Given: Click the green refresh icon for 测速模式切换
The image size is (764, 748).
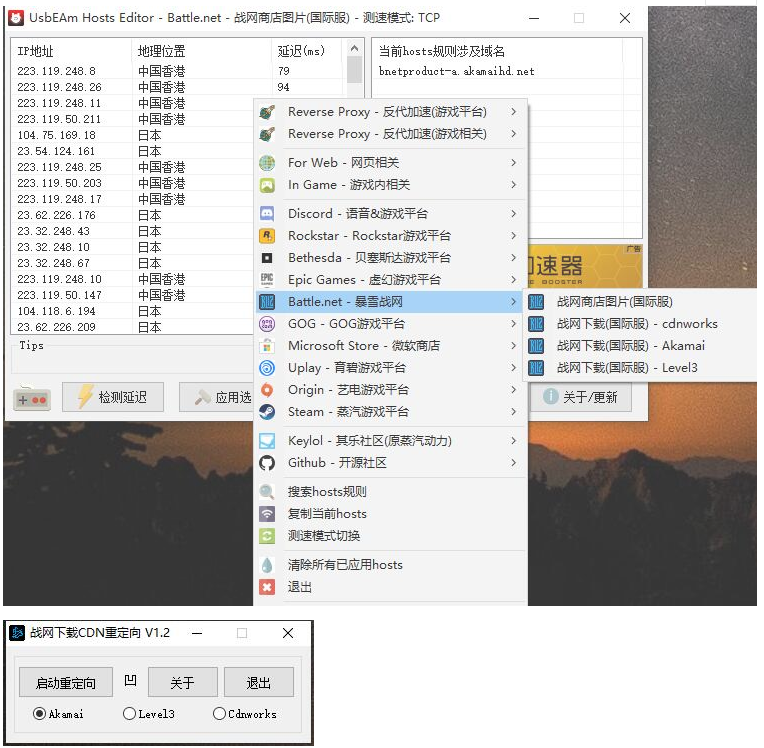Looking at the screenshot, I should pos(267,536).
